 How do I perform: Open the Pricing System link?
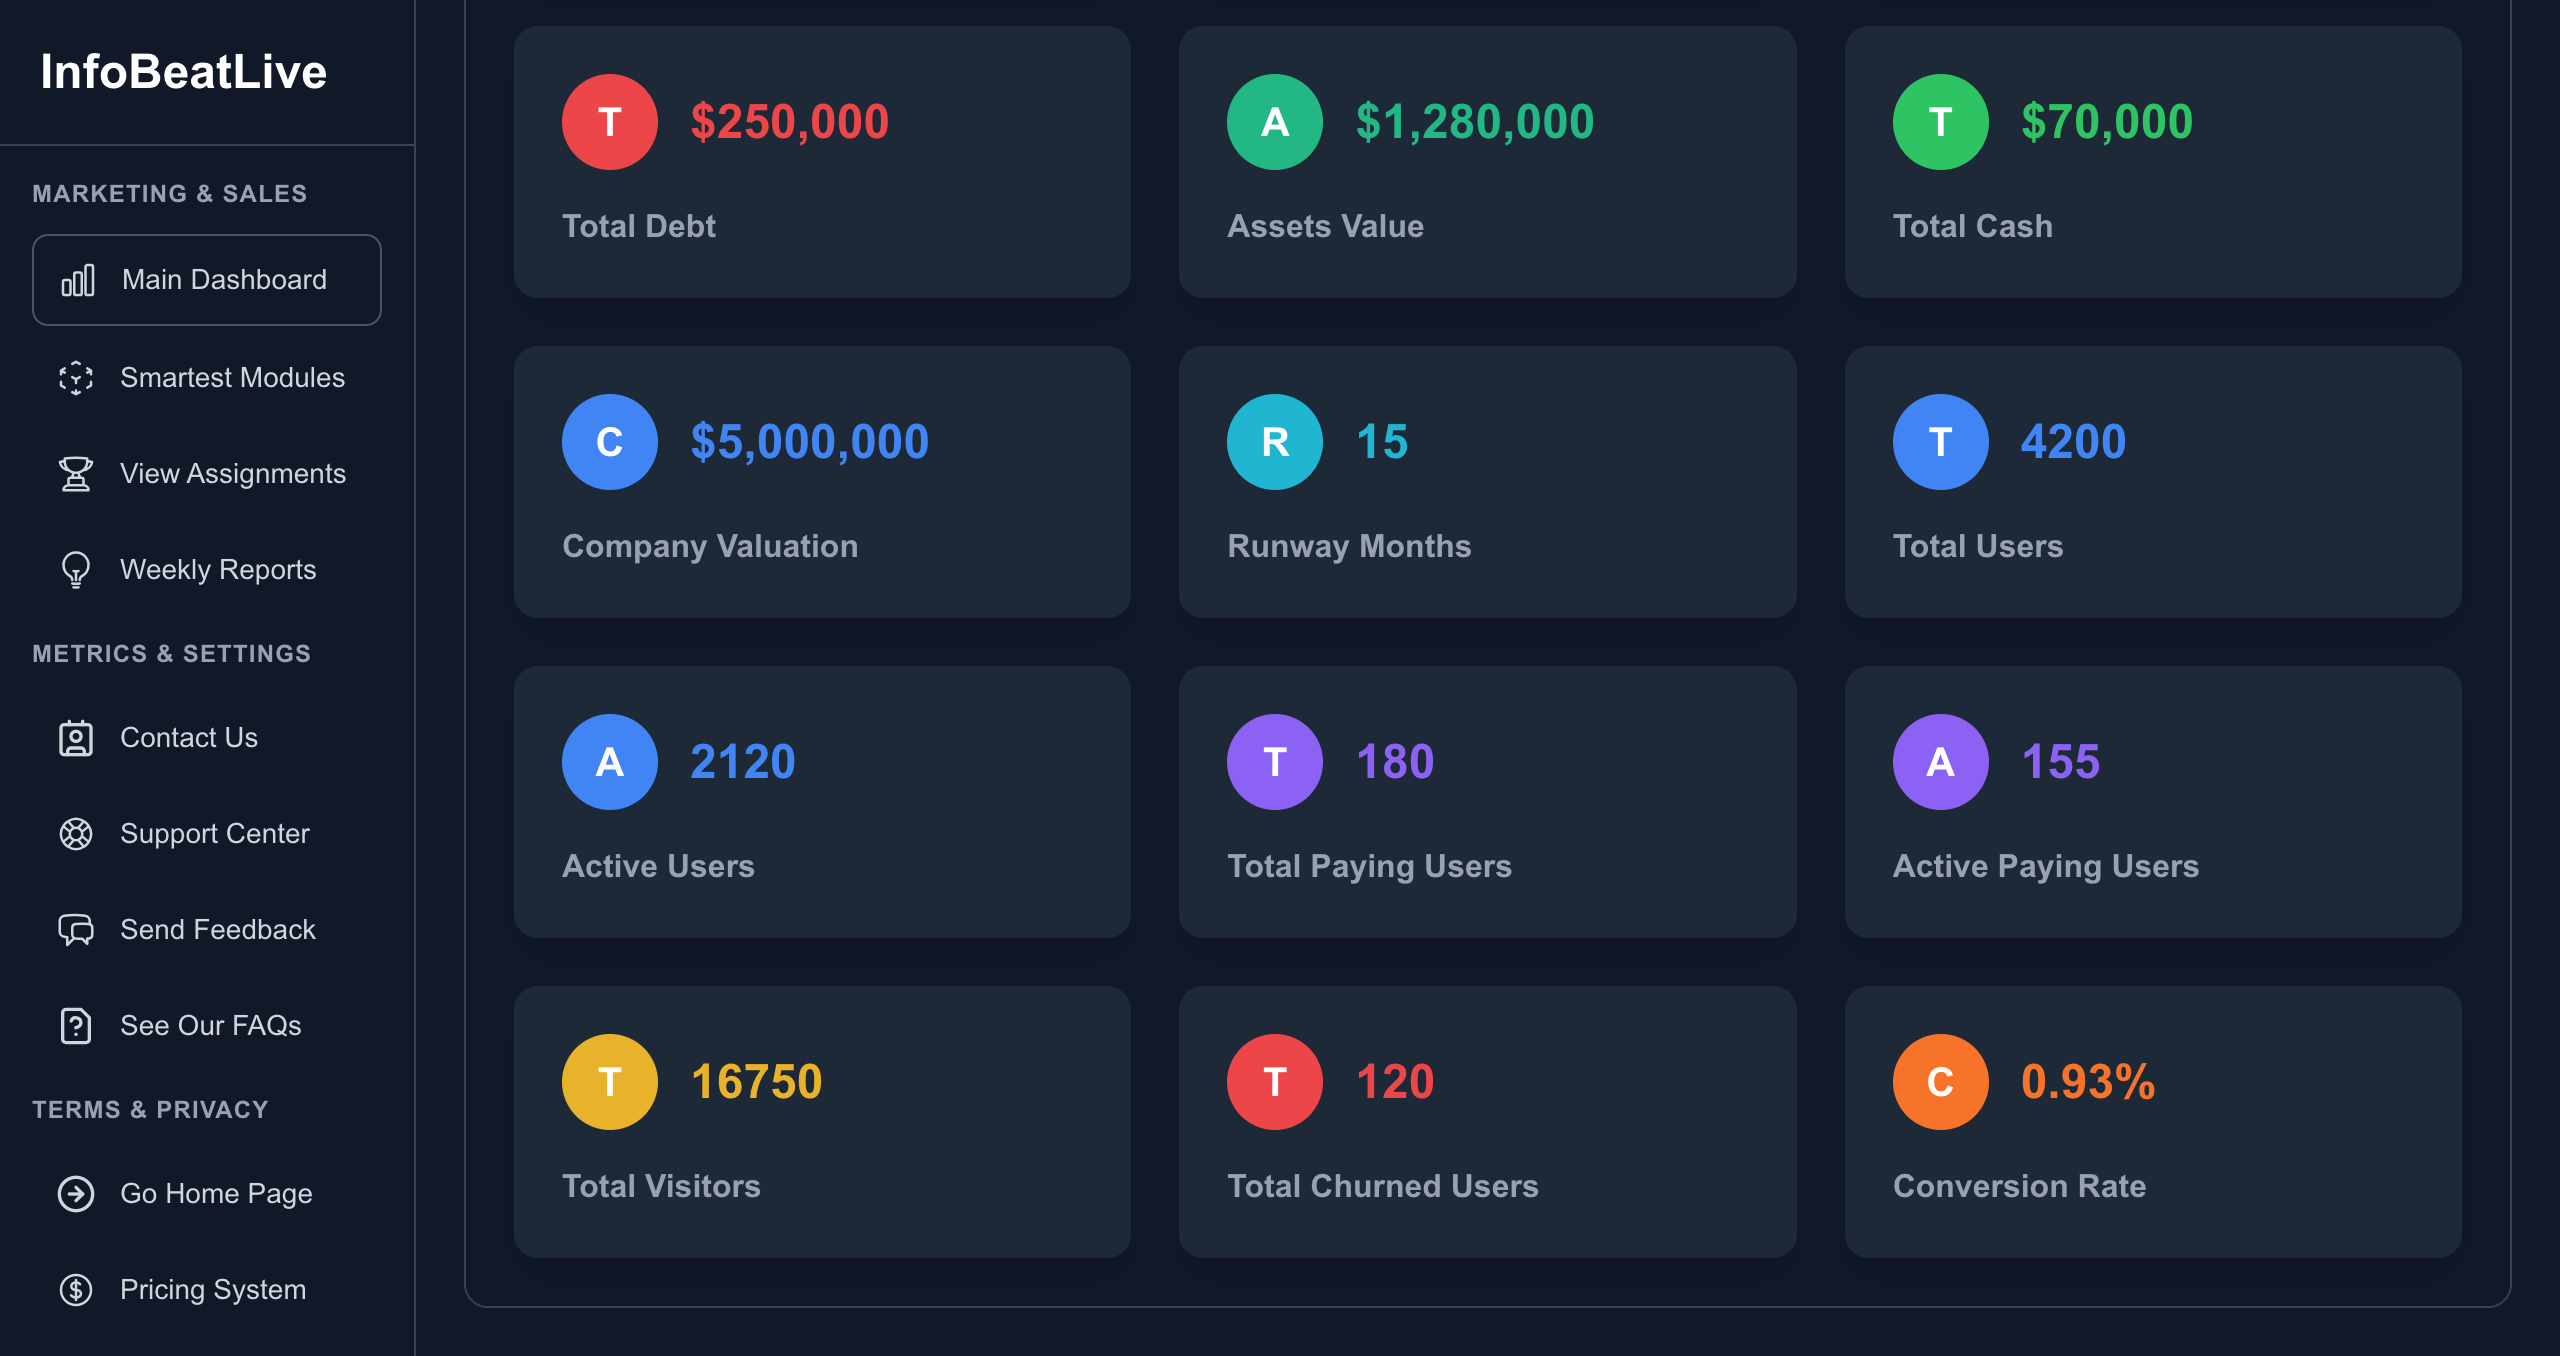click(212, 1290)
